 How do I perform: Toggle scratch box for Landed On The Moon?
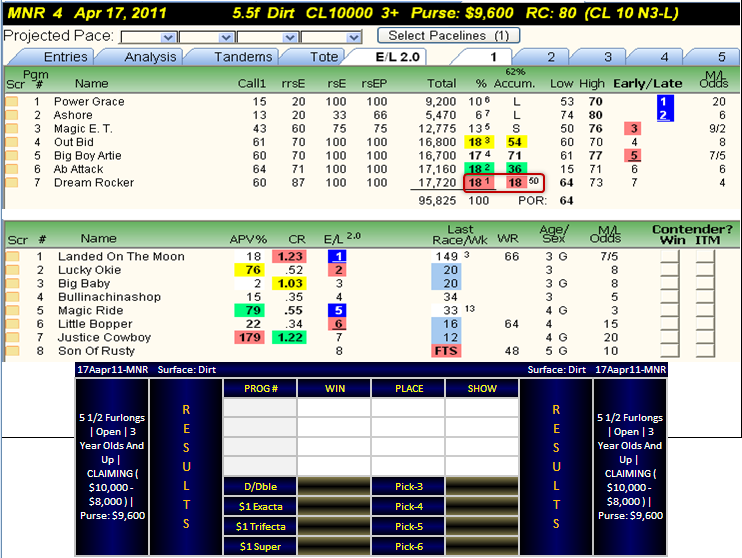click(x=13, y=257)
